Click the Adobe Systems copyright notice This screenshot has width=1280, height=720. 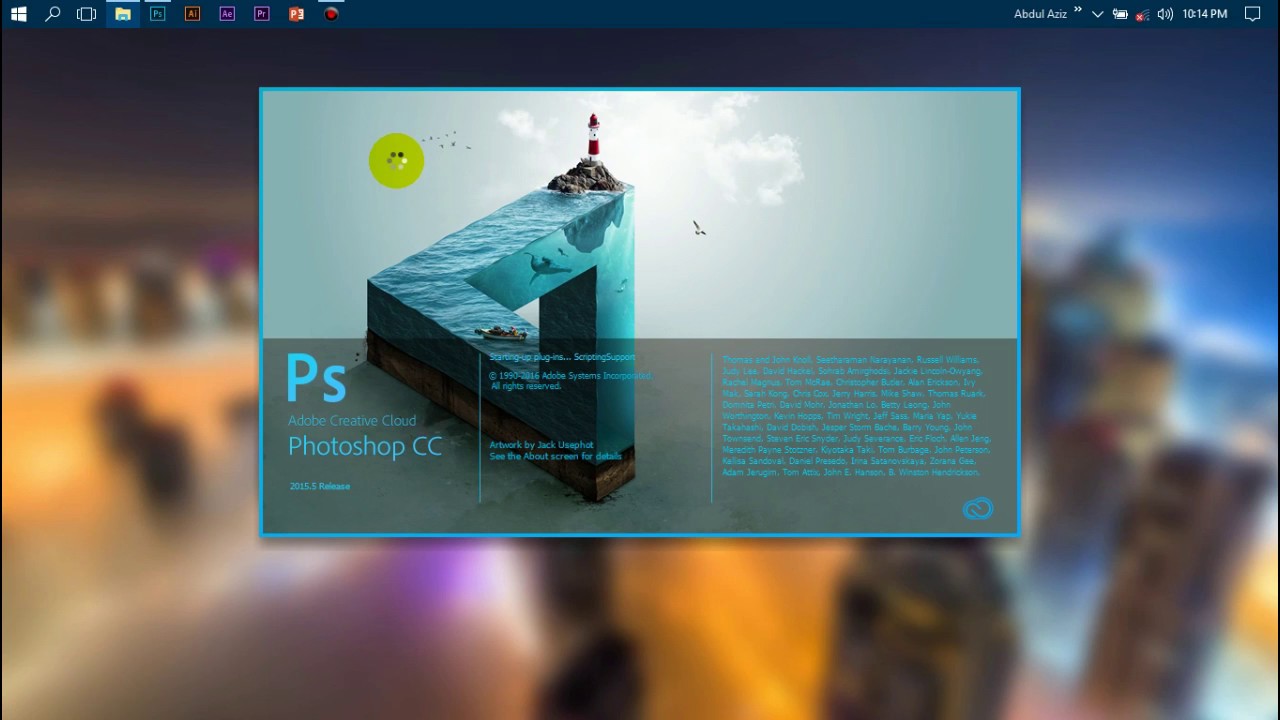(570, 381)
